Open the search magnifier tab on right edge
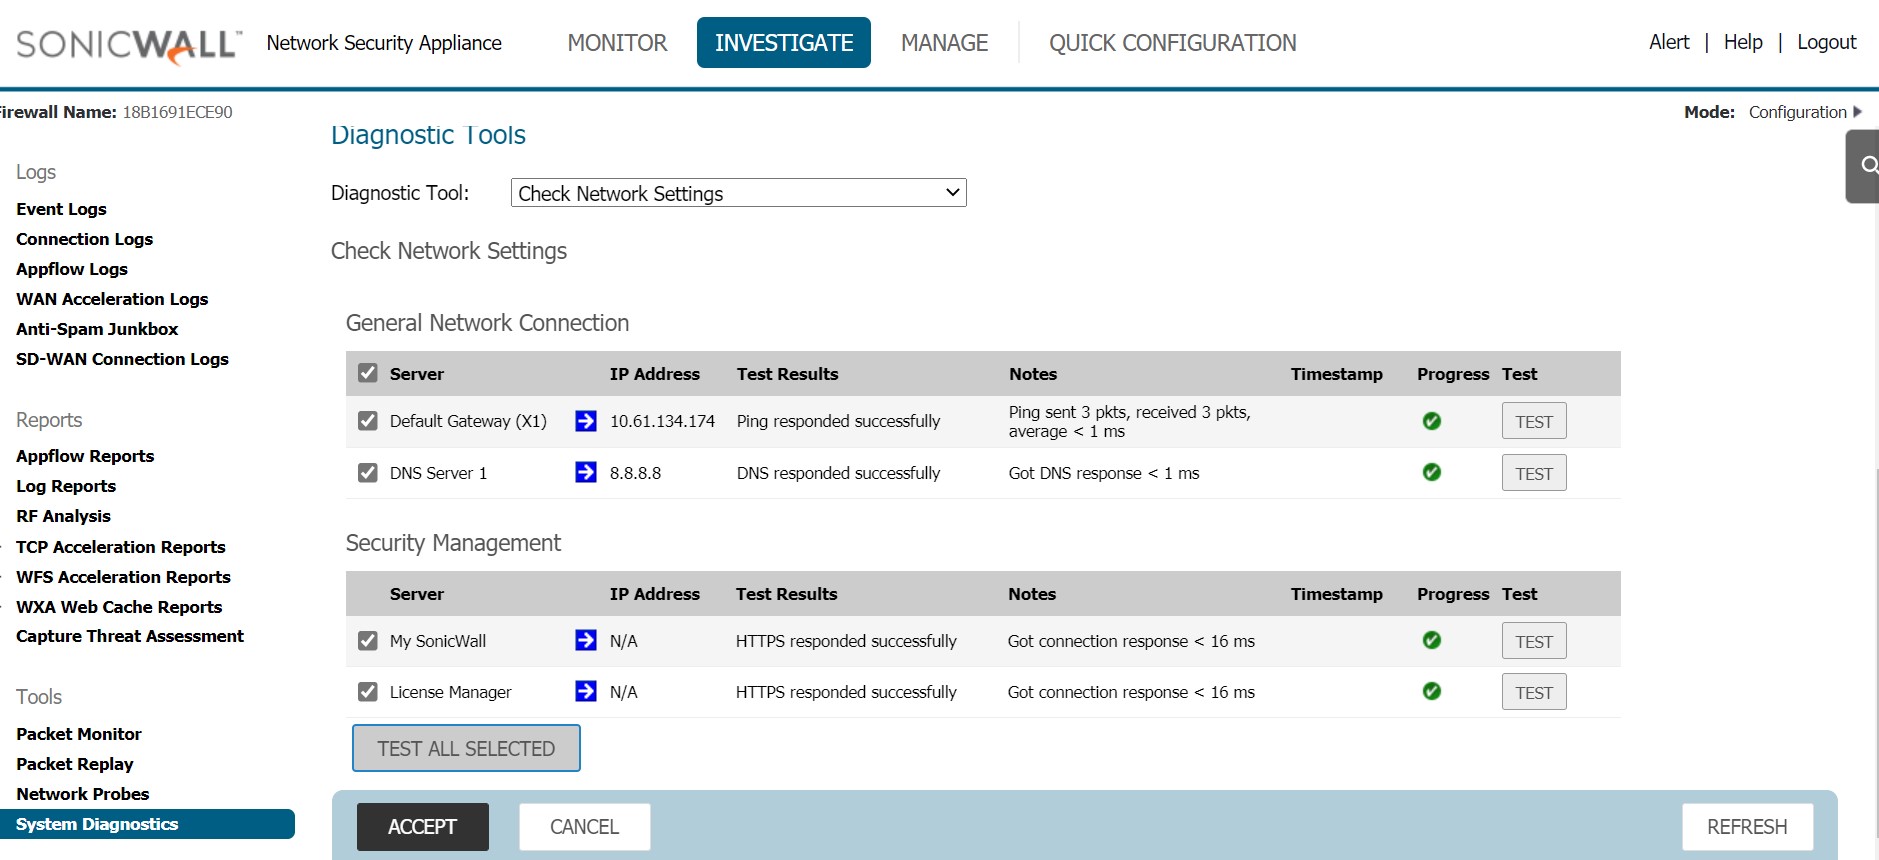 [1865, 166]
